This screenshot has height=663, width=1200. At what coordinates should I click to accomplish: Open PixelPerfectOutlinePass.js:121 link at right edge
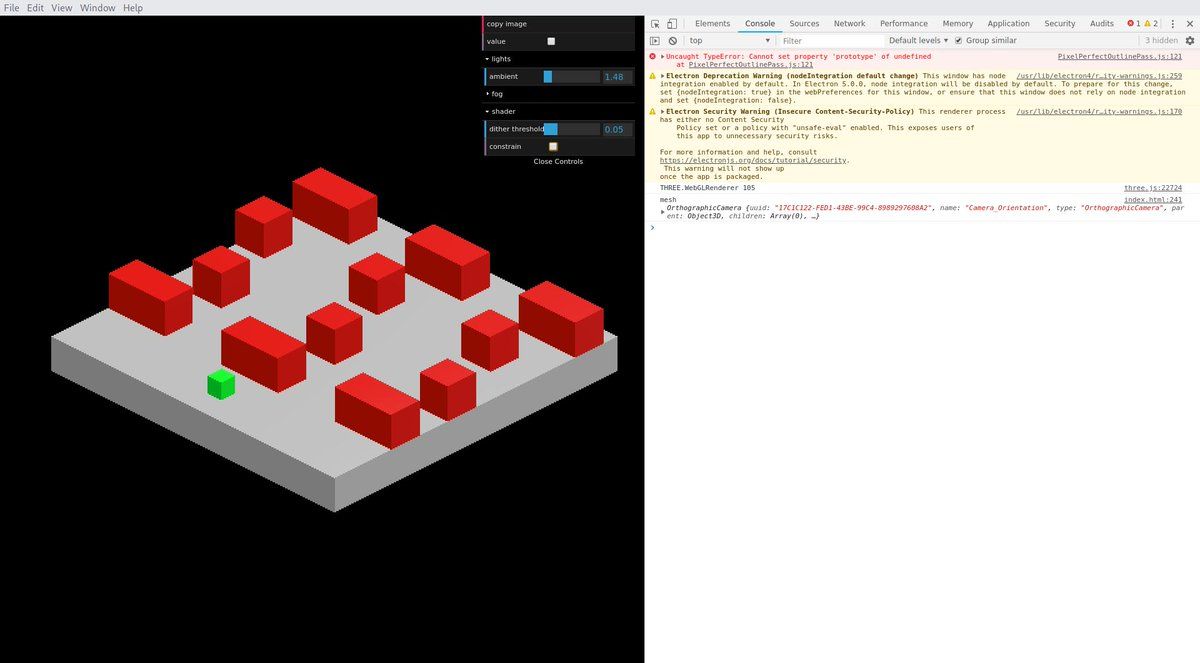(1119, 57)
